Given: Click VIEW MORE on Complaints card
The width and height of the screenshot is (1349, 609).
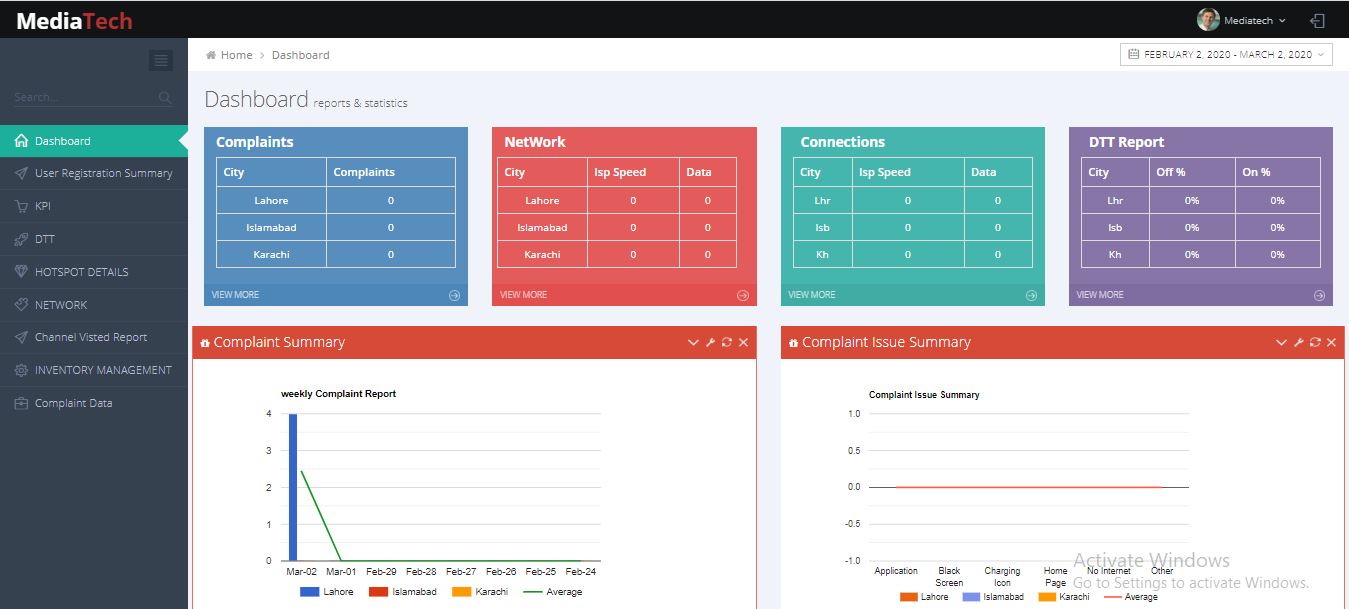Looking at the screenshot, I should tap(235, 295).
